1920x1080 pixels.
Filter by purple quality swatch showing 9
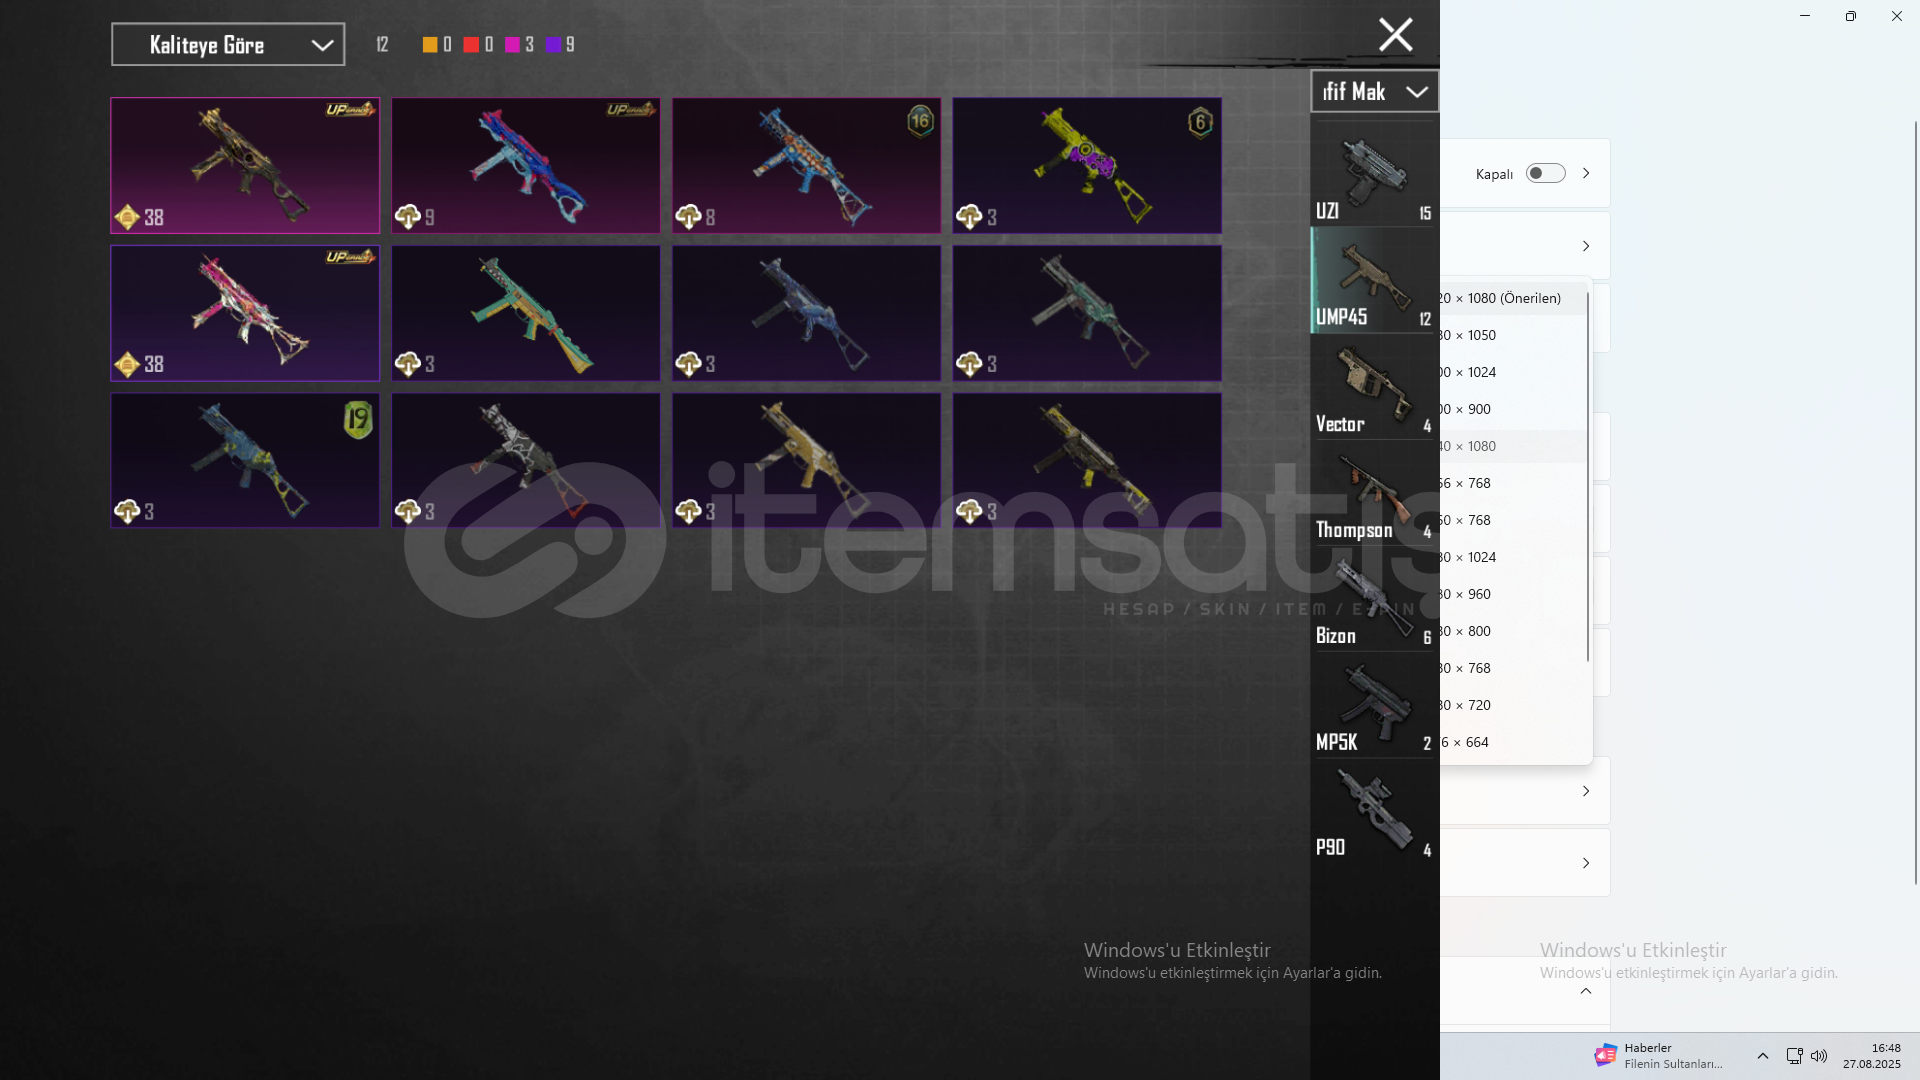click(553, 45)
